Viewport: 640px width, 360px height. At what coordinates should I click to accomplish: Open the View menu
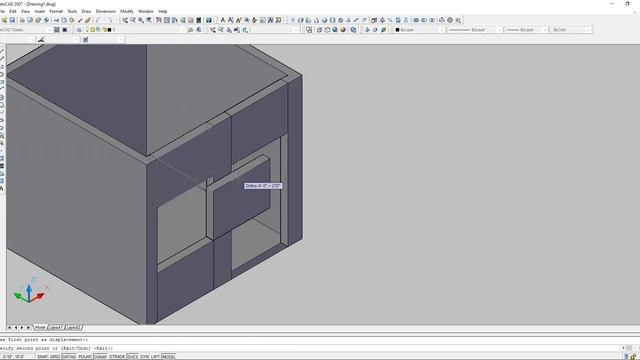(x=25, y=11)
